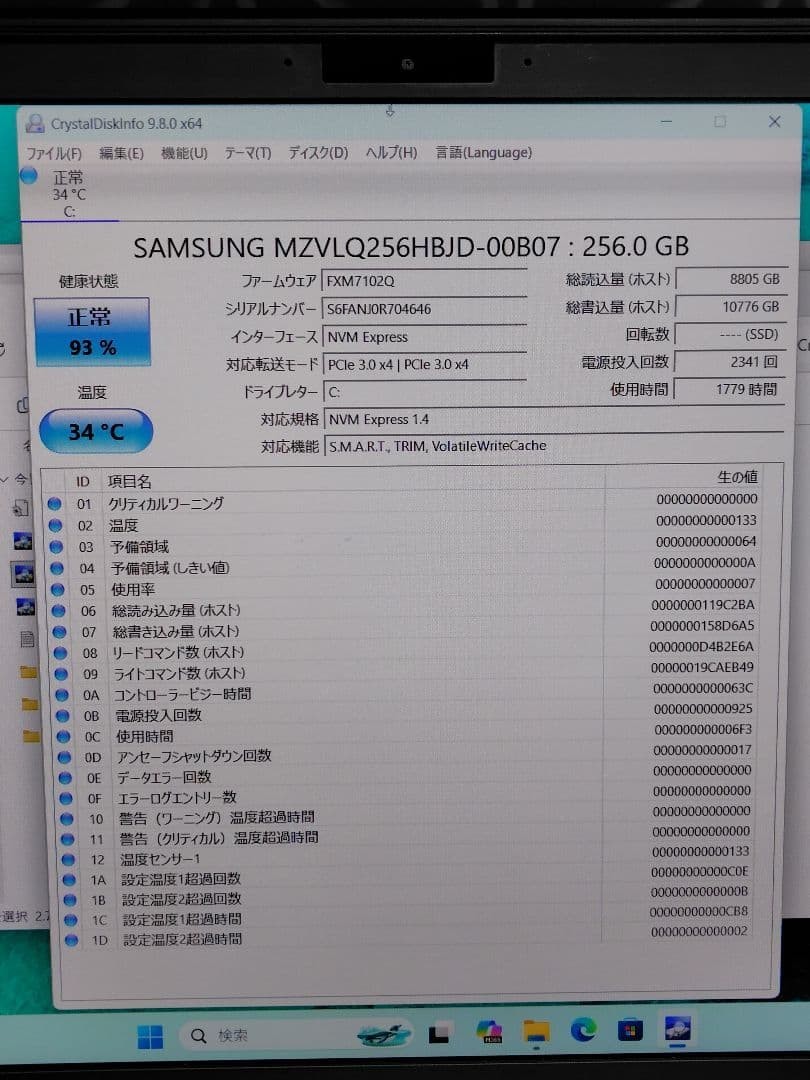Screen dimensions: 810x1080
Task: Open the テーマ(T) menu
Action: pyautogui.click(x=247, y=153)
